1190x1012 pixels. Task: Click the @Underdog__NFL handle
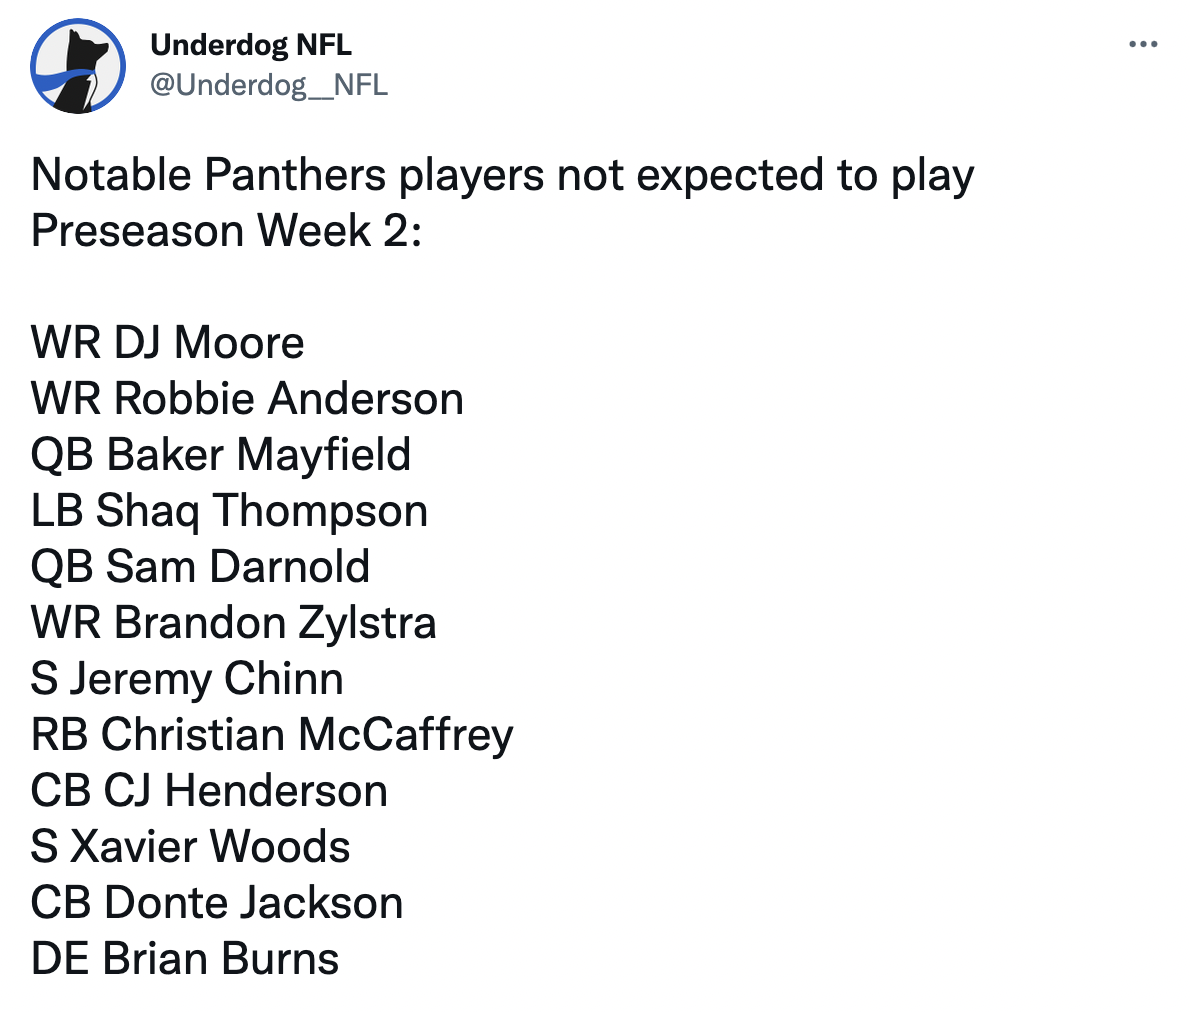268,85
